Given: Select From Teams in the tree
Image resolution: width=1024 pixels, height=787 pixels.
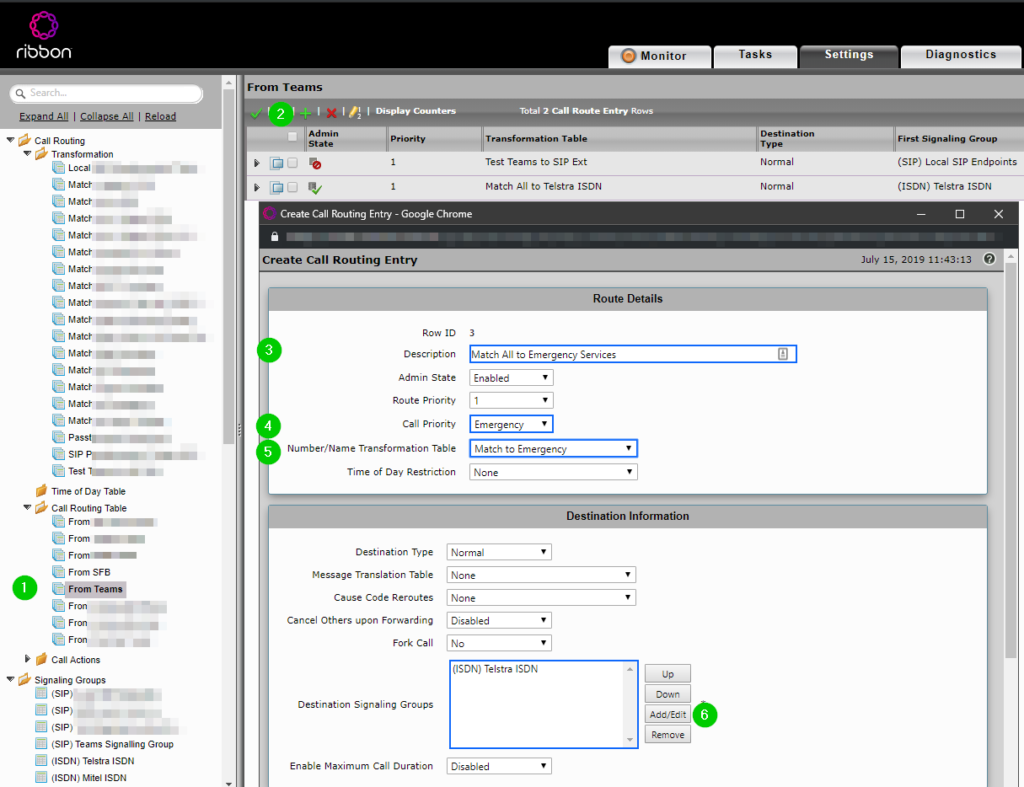Looking at the screenshot, I should pos(95,588).
